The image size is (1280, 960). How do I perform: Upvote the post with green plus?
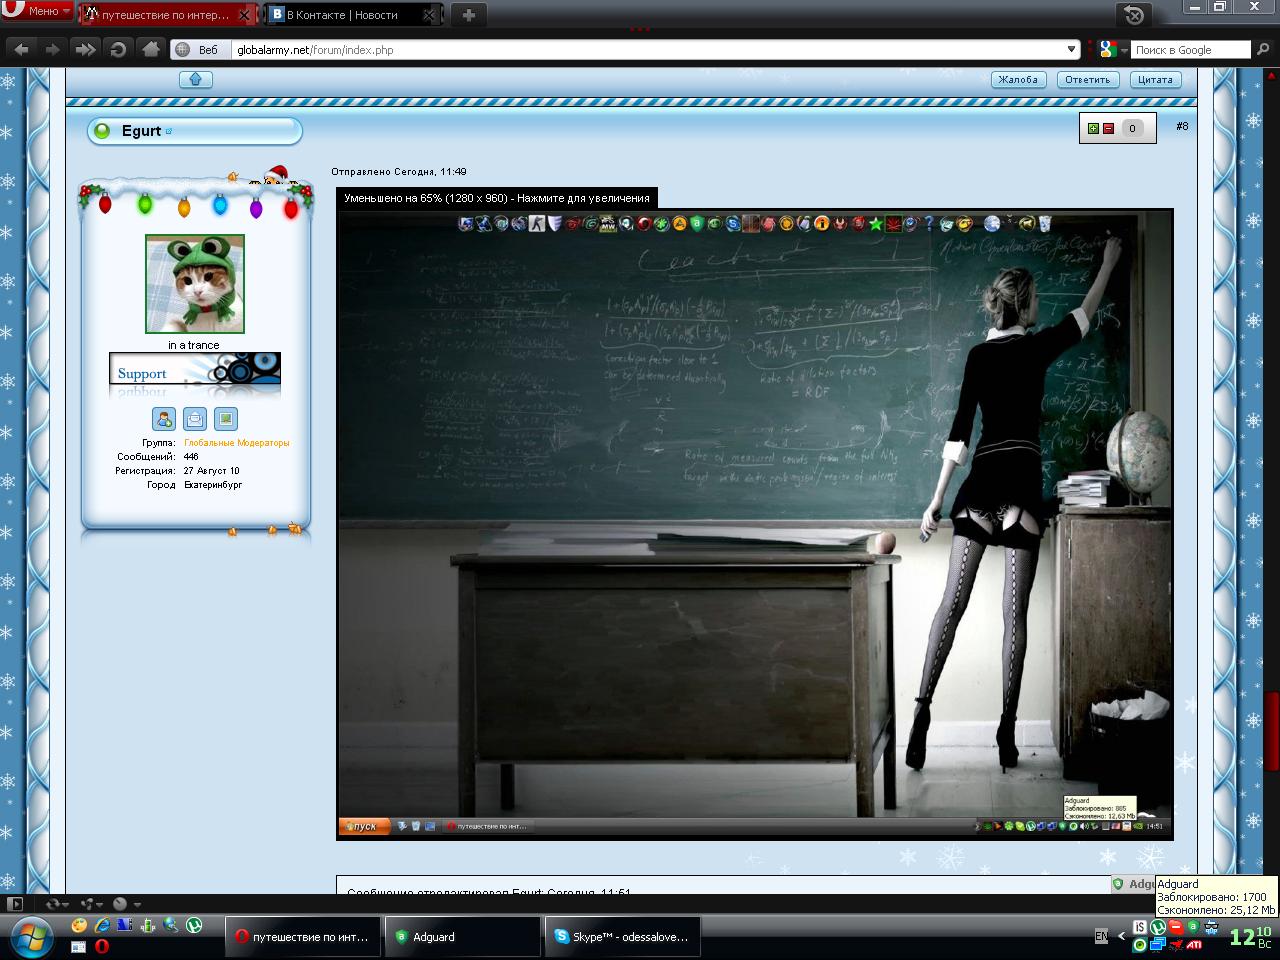(1093, 128)
